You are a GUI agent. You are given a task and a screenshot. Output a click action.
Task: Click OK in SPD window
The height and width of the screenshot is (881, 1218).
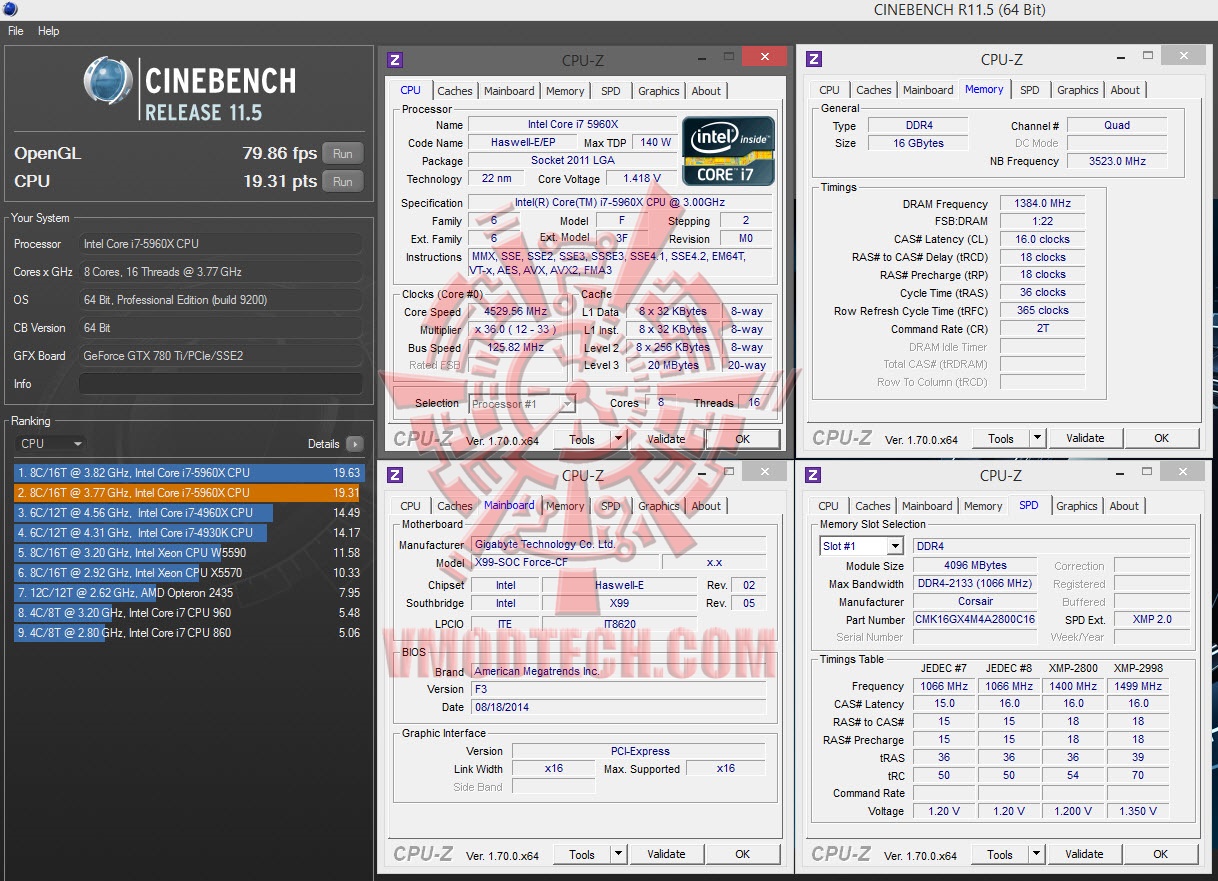(1160, 854)
